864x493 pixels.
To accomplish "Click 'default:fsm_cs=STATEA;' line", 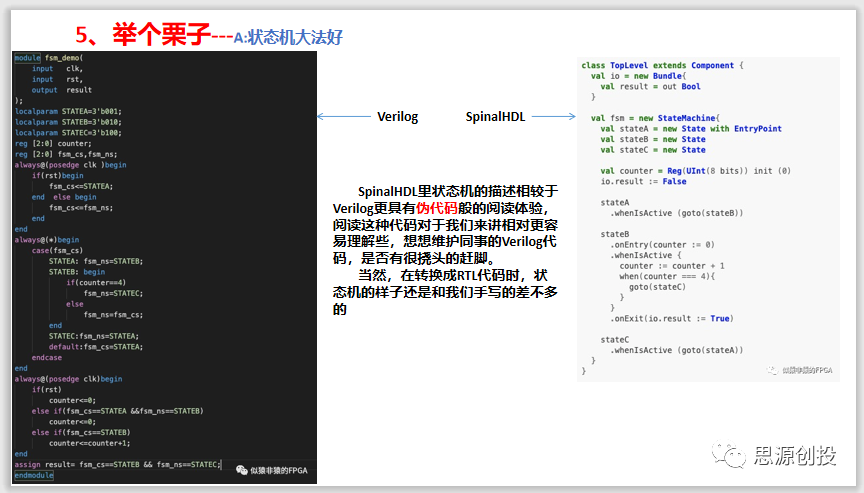I will click(96, 347).
